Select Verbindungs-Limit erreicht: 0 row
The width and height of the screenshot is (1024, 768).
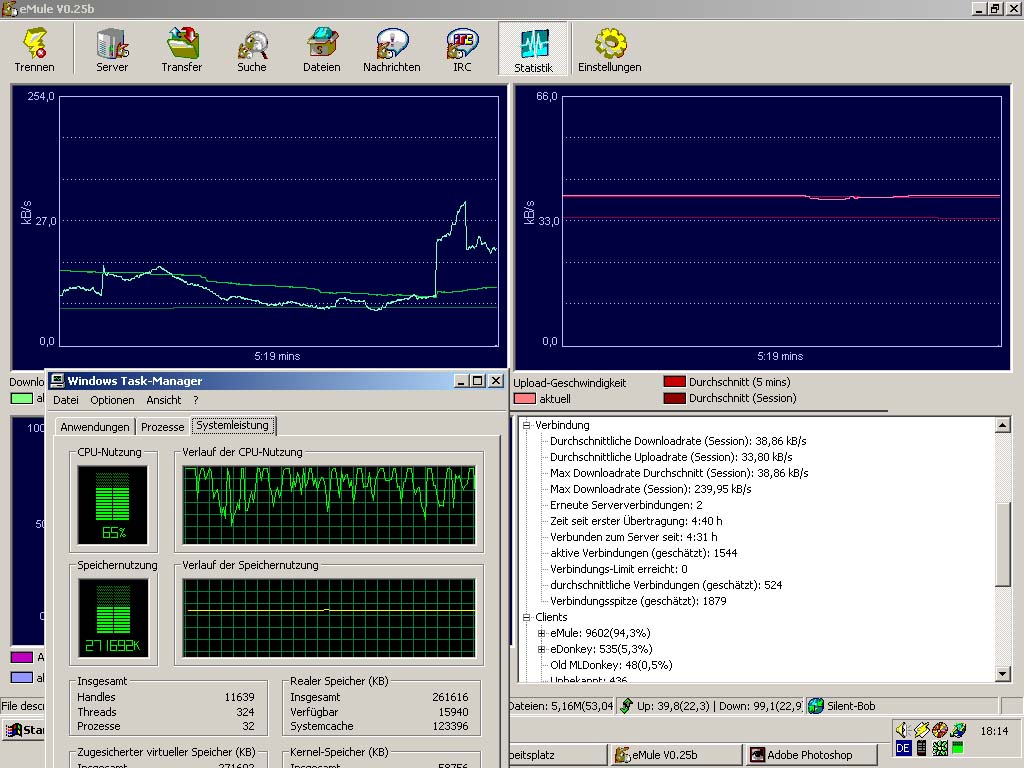[x=618, y=569]
